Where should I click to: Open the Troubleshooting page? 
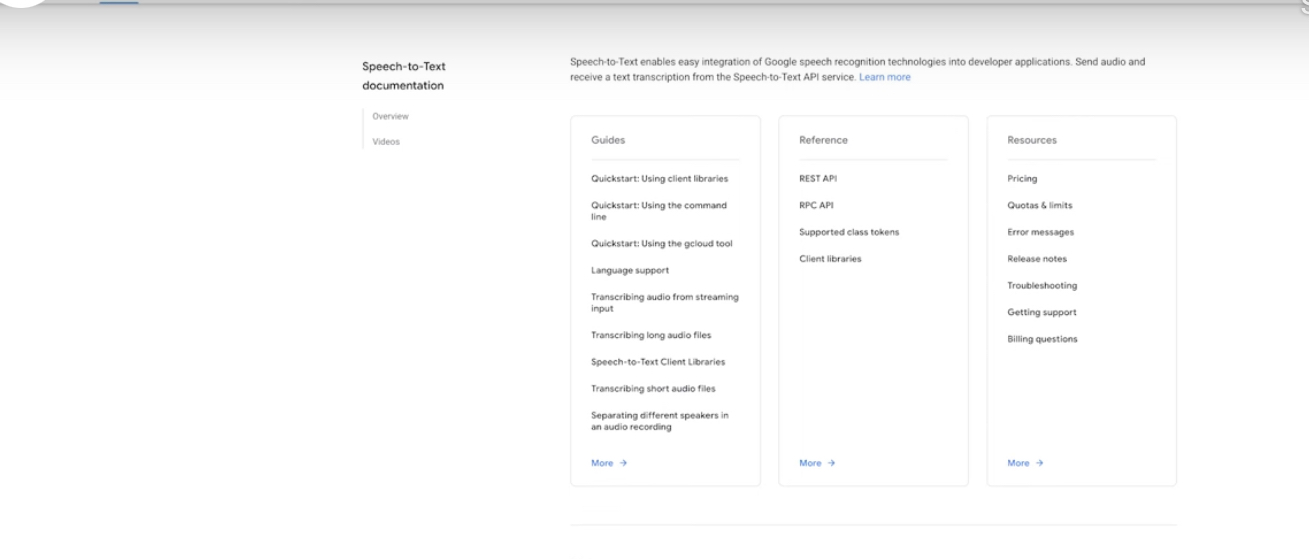pyautogui.click(x=1042, y=286)
